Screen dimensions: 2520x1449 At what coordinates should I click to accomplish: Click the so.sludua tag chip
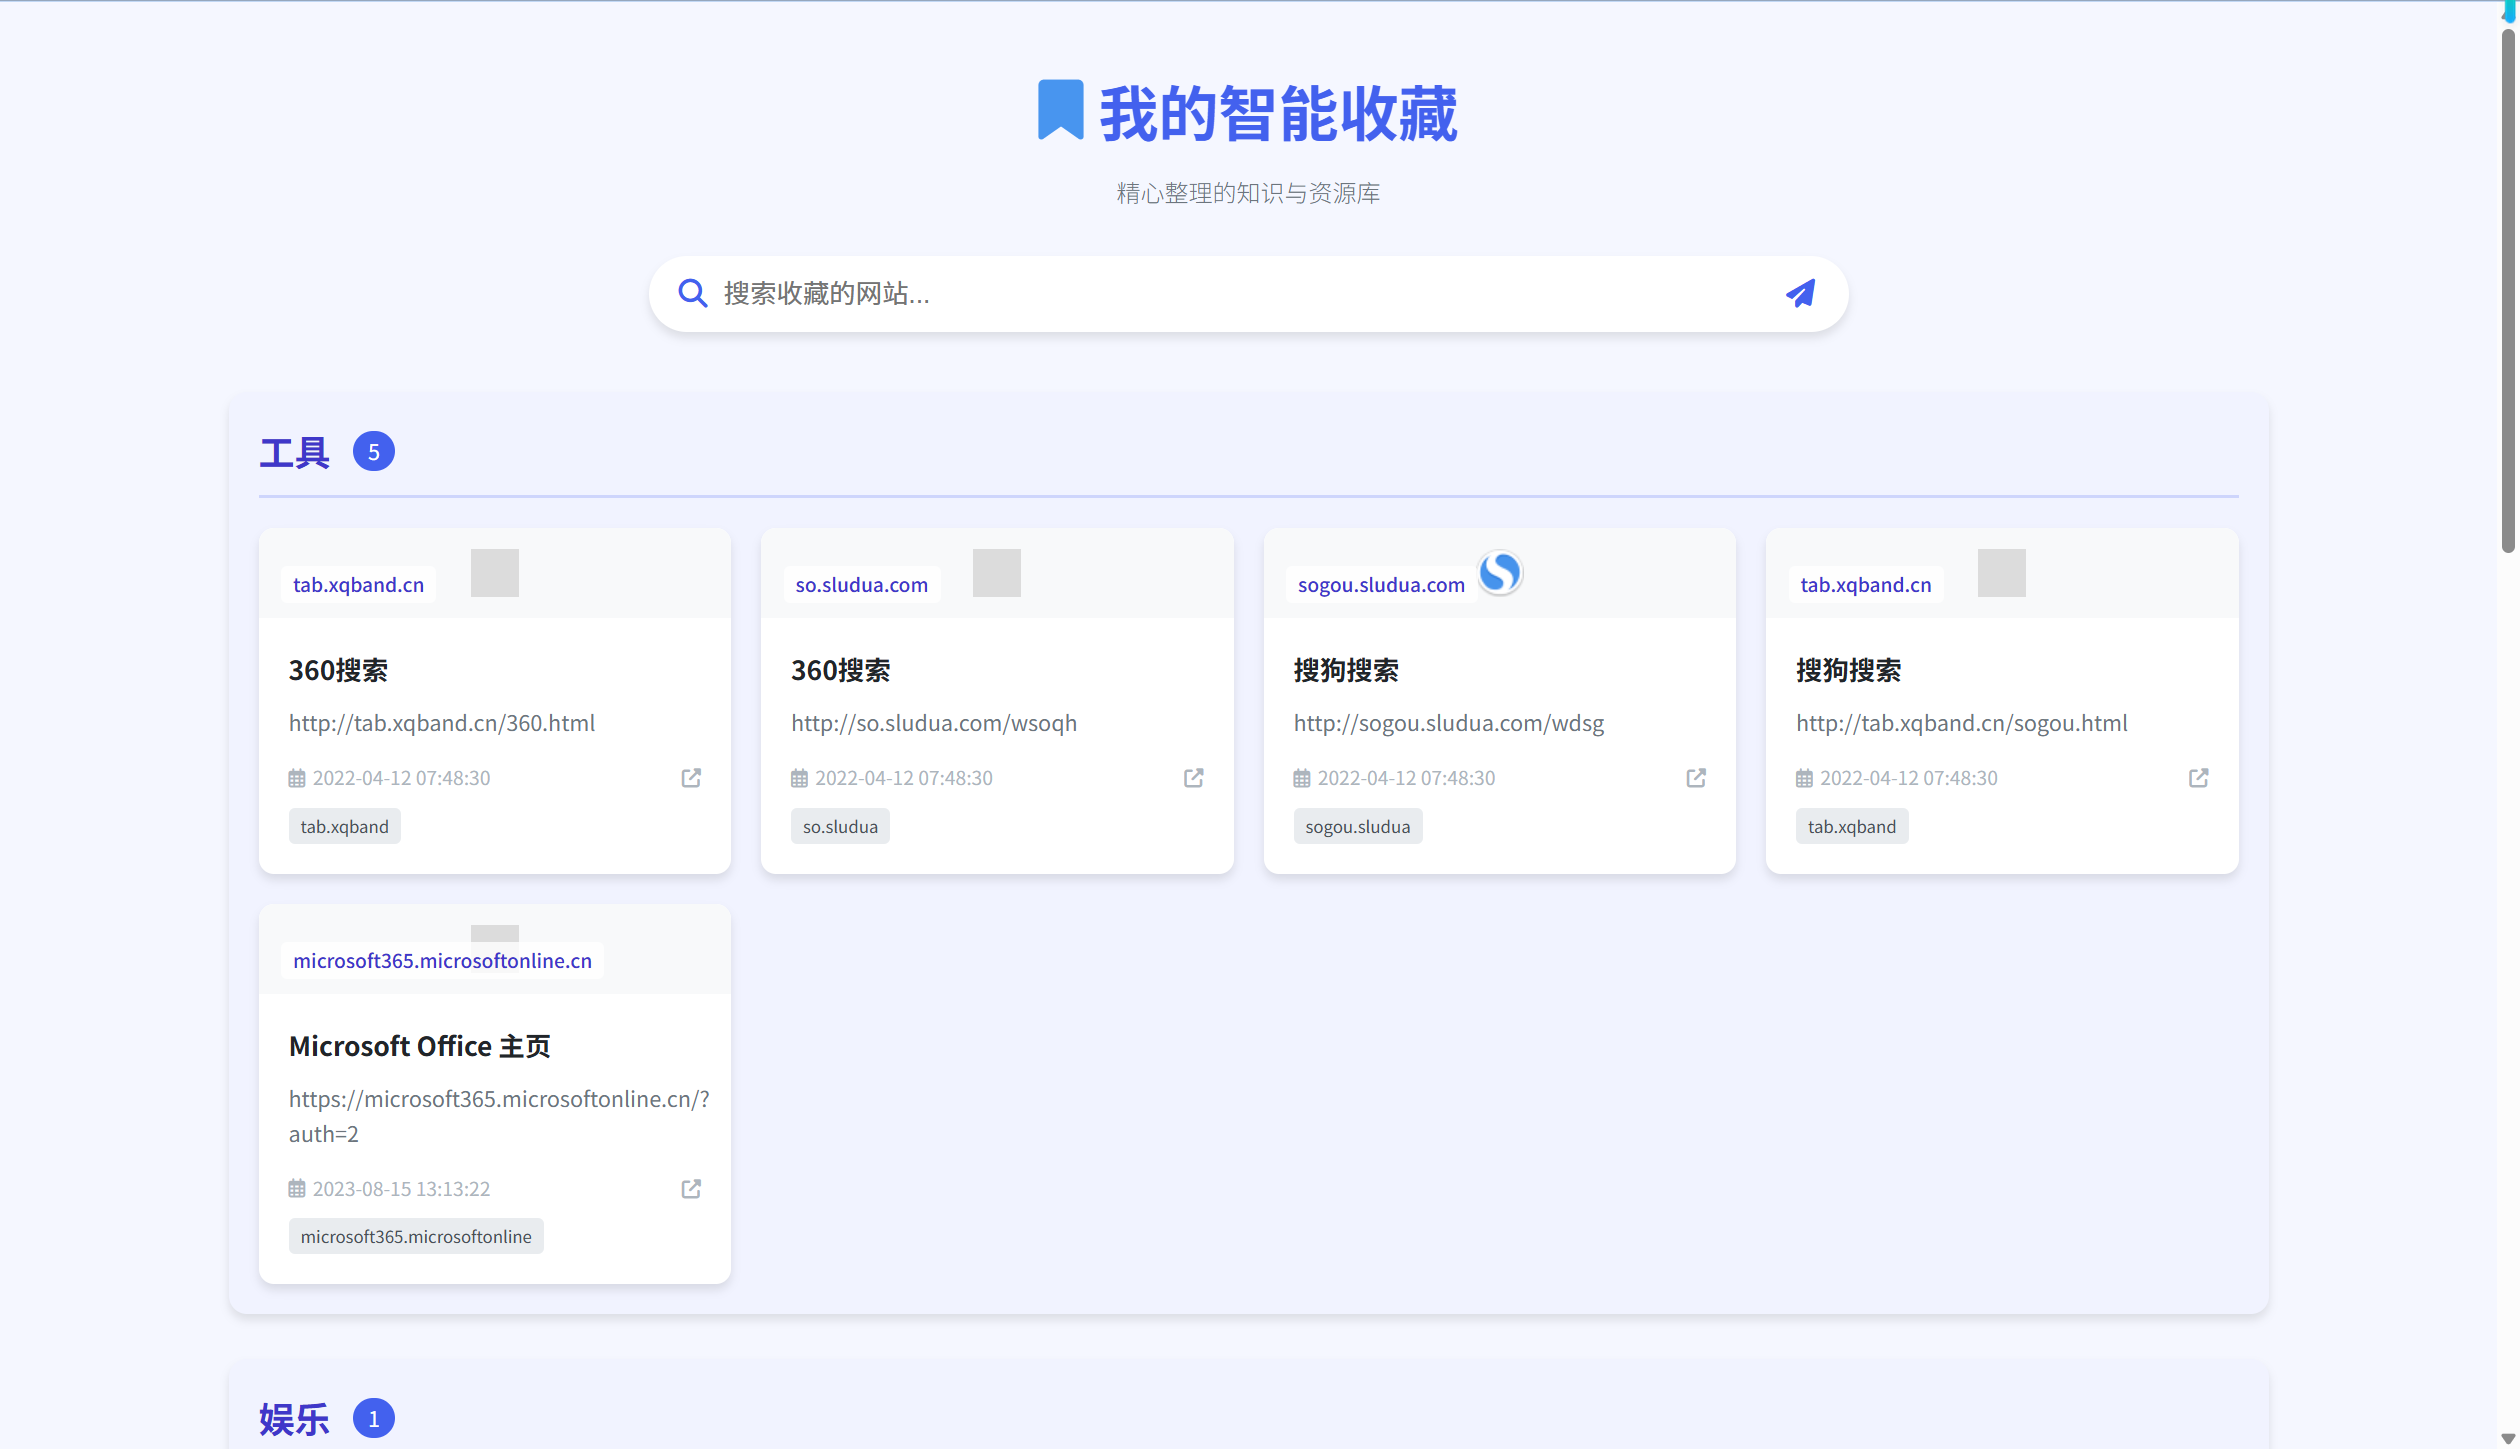tap(840, 827)
